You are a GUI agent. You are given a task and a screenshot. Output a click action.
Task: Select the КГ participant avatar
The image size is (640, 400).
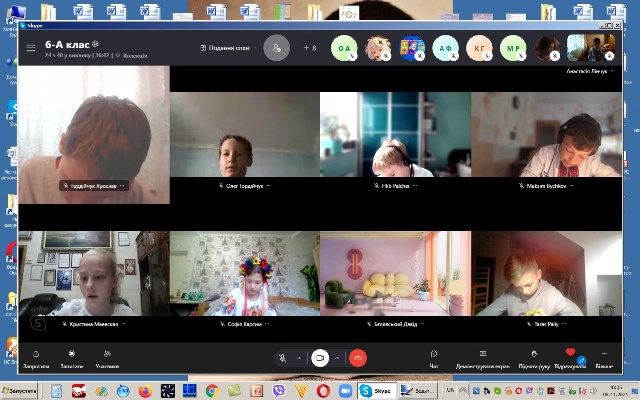tap(480, 47)
